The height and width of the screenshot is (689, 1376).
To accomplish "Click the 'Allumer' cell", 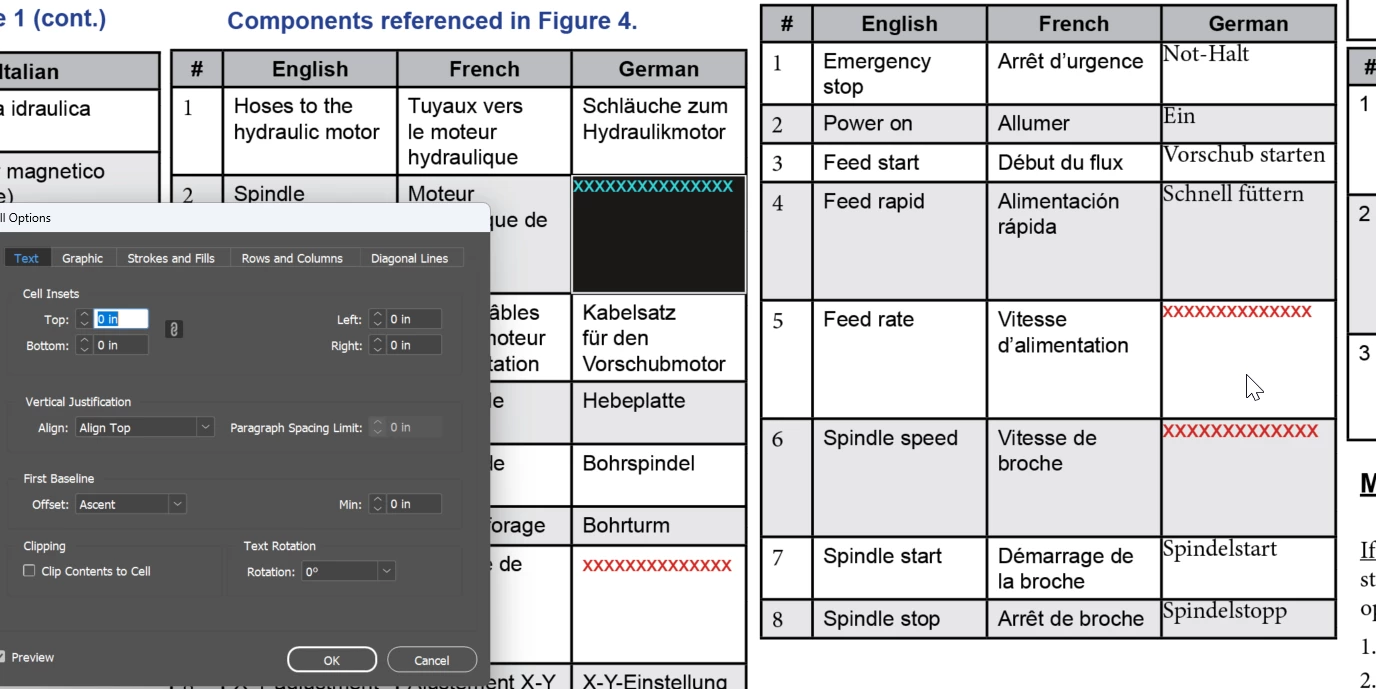I will (1074, 123).
